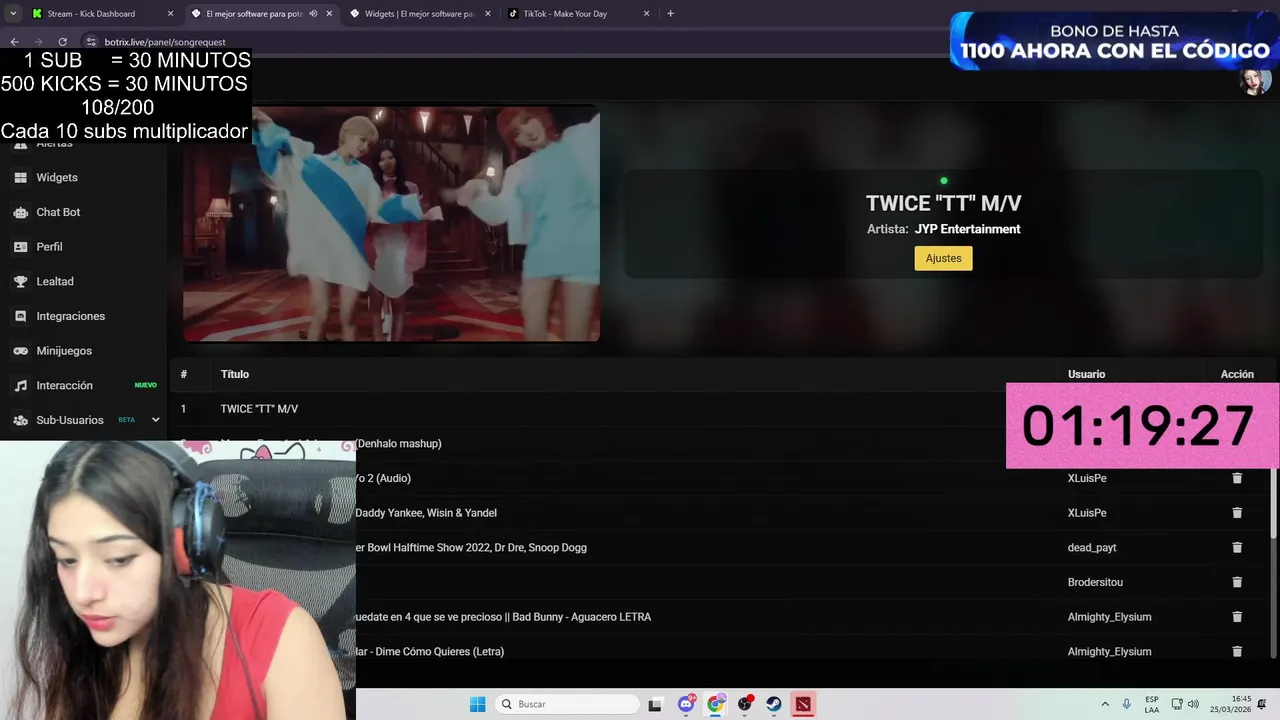Image resolution: width=1280 pixels, height=720 pixels.
Task: Delete the Daddy Yankee, Wisin & Yandel song
Action: [1237, 513]
